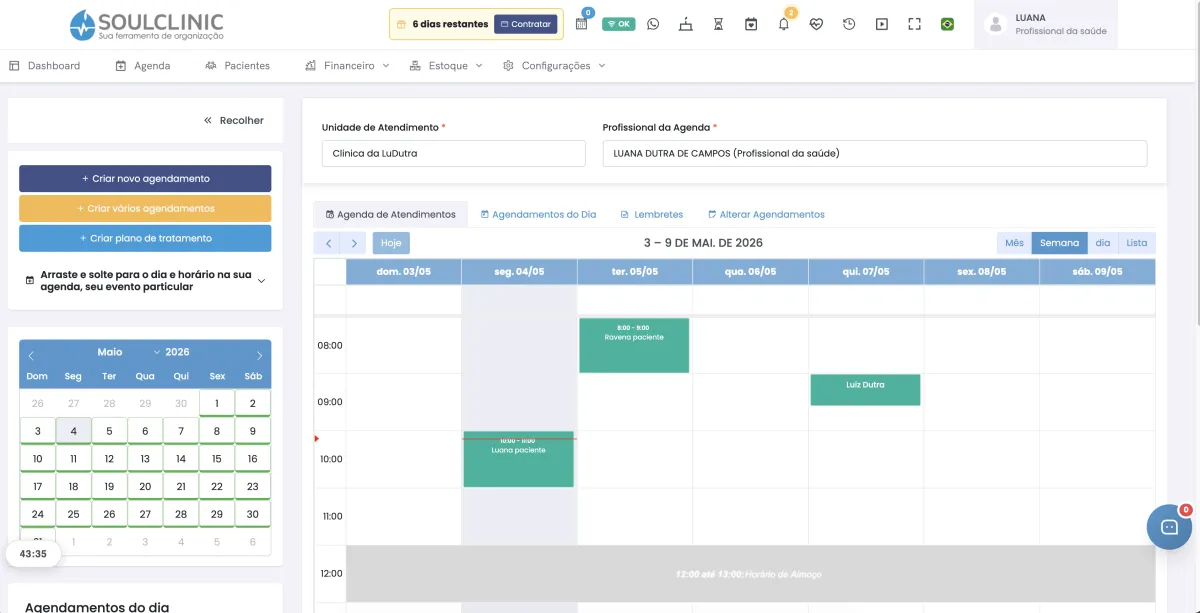Image resolution: width=1200 pixels, height=613 pixels.
Task: Open the Pacientes menu item
Action: pos(237,65)
